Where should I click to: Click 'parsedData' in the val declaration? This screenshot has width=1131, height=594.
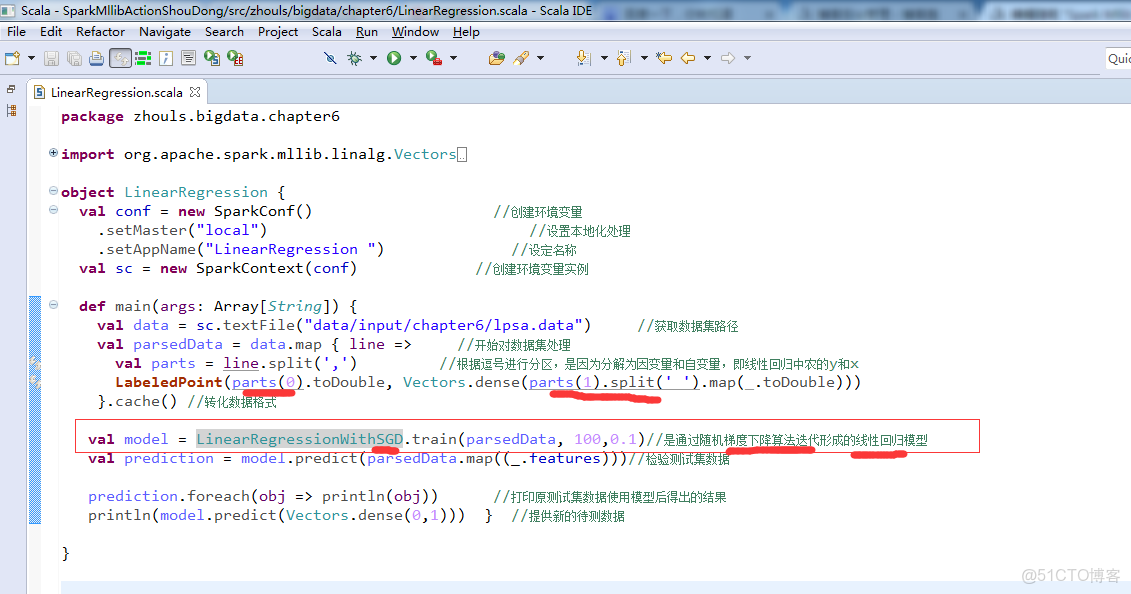(177, 345)
